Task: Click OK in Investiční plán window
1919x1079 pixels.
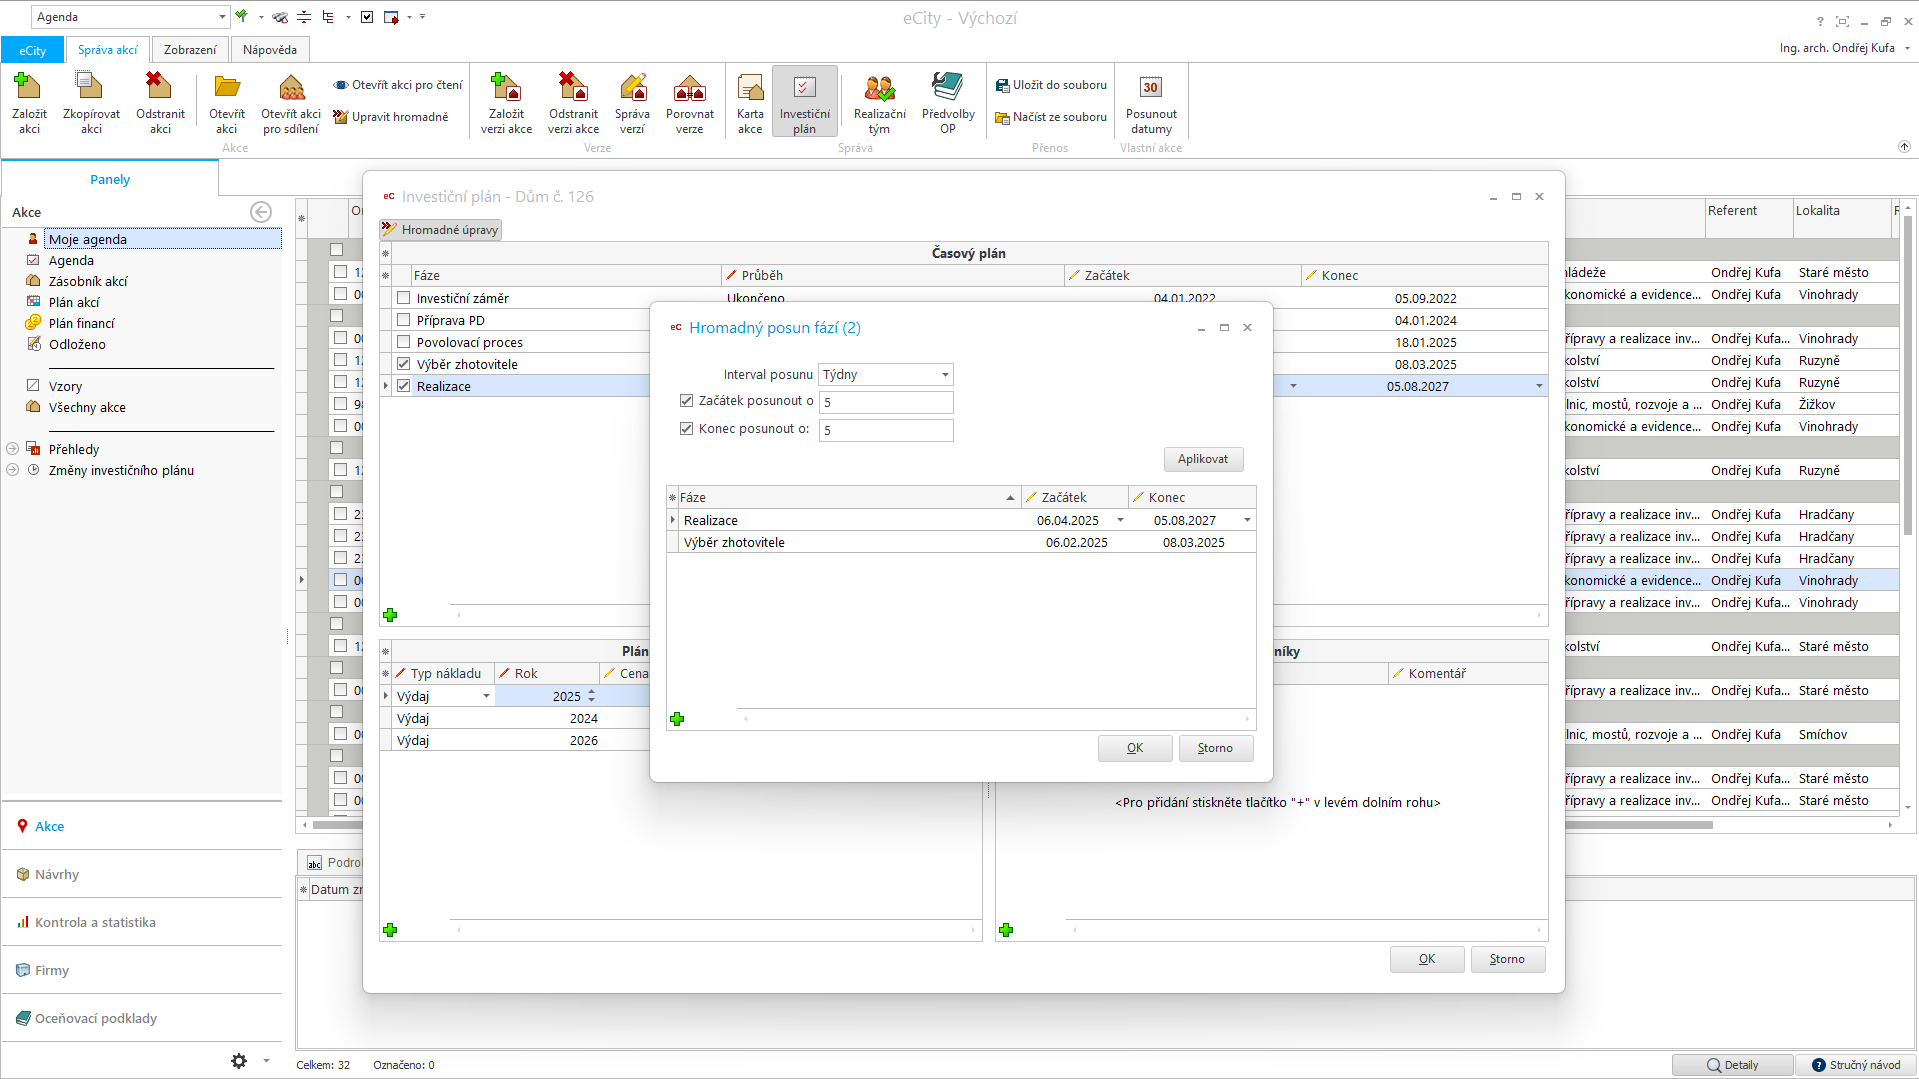Action: pos(1427,959)
